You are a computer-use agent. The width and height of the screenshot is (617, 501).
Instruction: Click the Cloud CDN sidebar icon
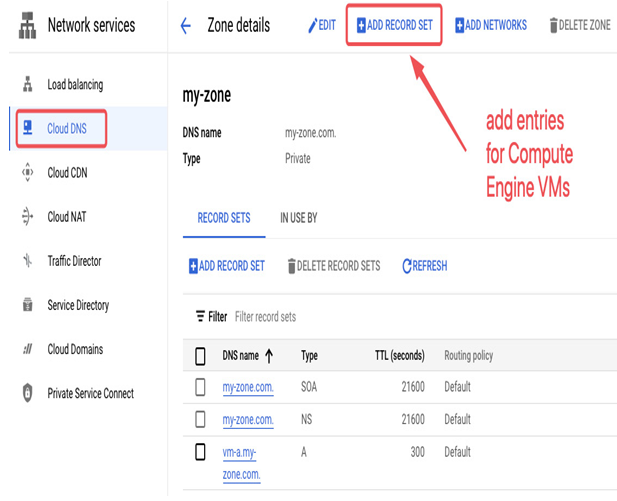[x=28, y=172]
